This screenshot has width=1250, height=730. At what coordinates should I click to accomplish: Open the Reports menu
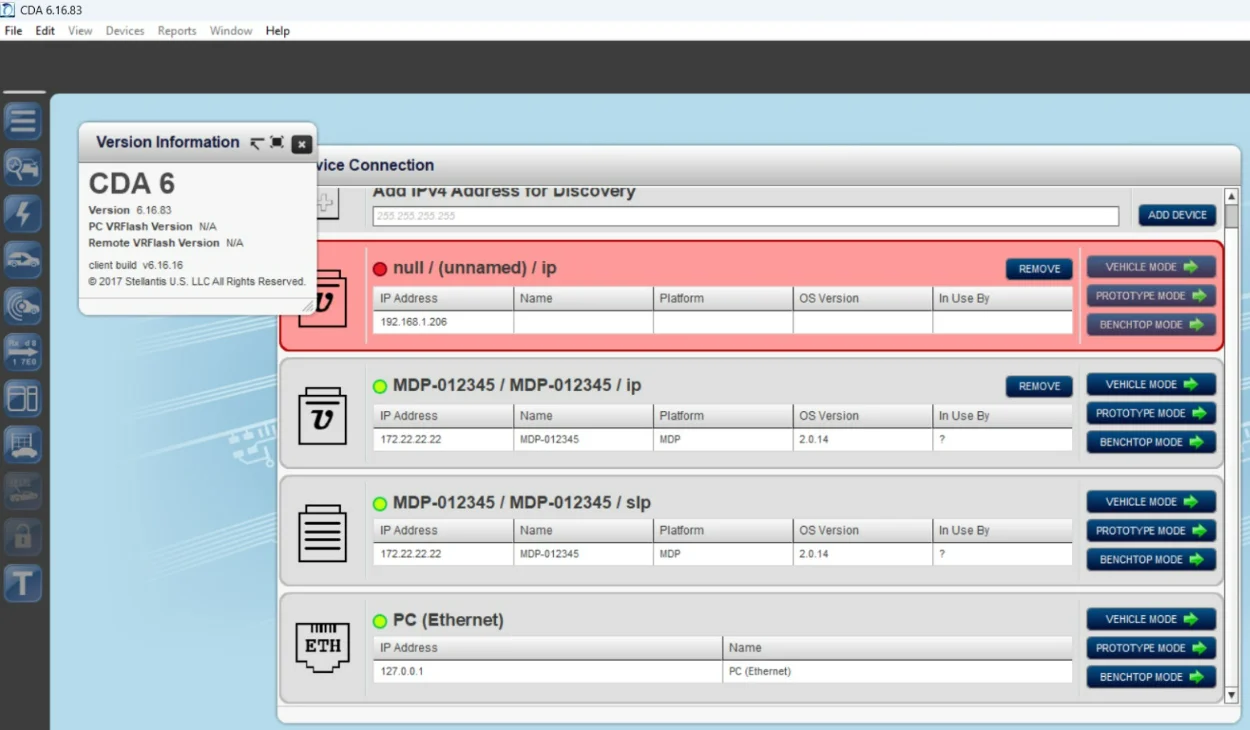pyautogui.click(x=177, y=31)
